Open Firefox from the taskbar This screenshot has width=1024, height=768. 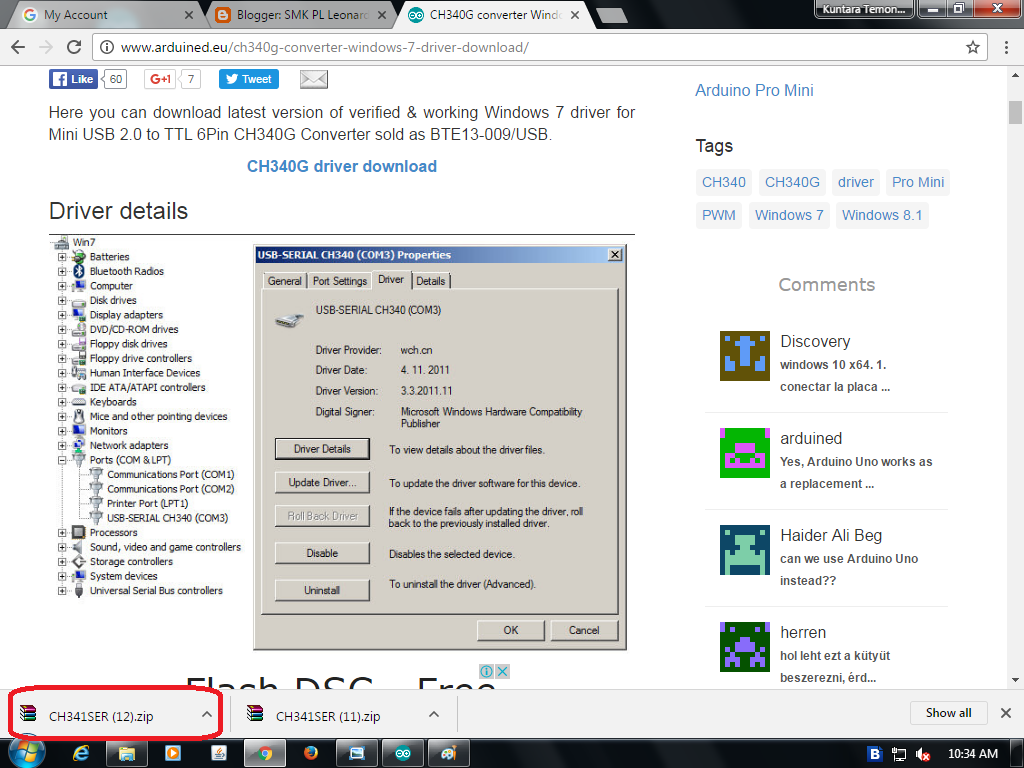[x=311, y=754]
